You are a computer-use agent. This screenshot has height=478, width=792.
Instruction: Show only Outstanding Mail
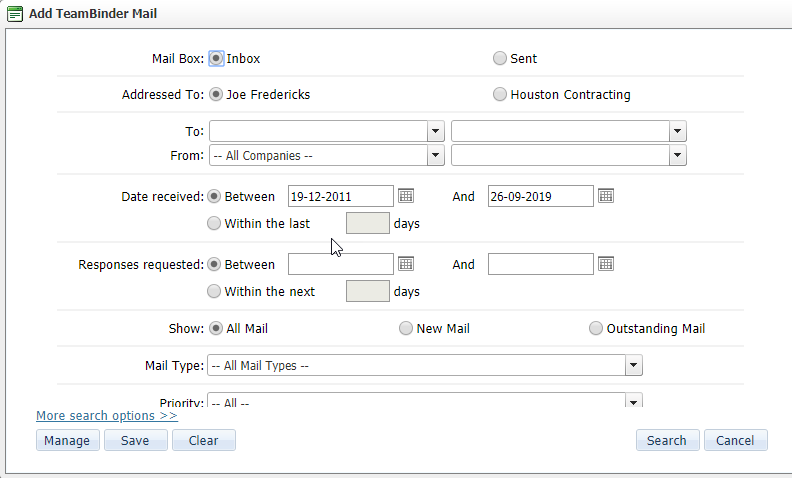tap(596, 328)
